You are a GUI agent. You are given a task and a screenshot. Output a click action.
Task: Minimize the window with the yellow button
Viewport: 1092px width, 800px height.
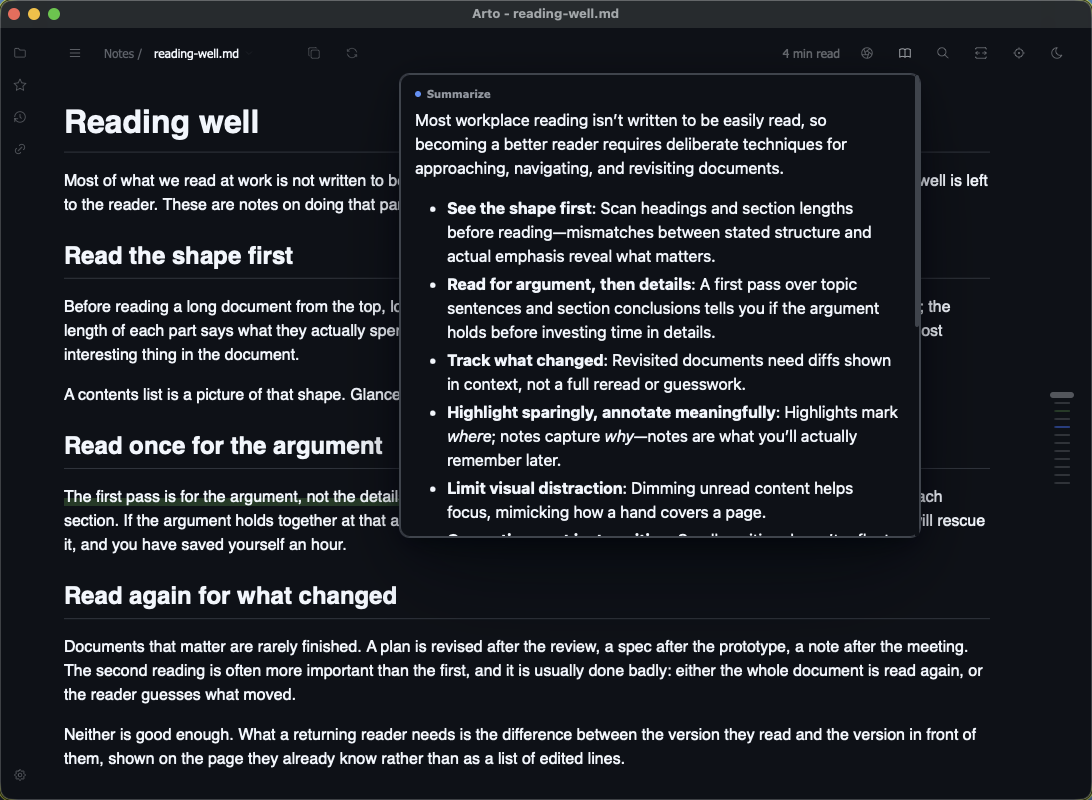(x=34, y=14)
